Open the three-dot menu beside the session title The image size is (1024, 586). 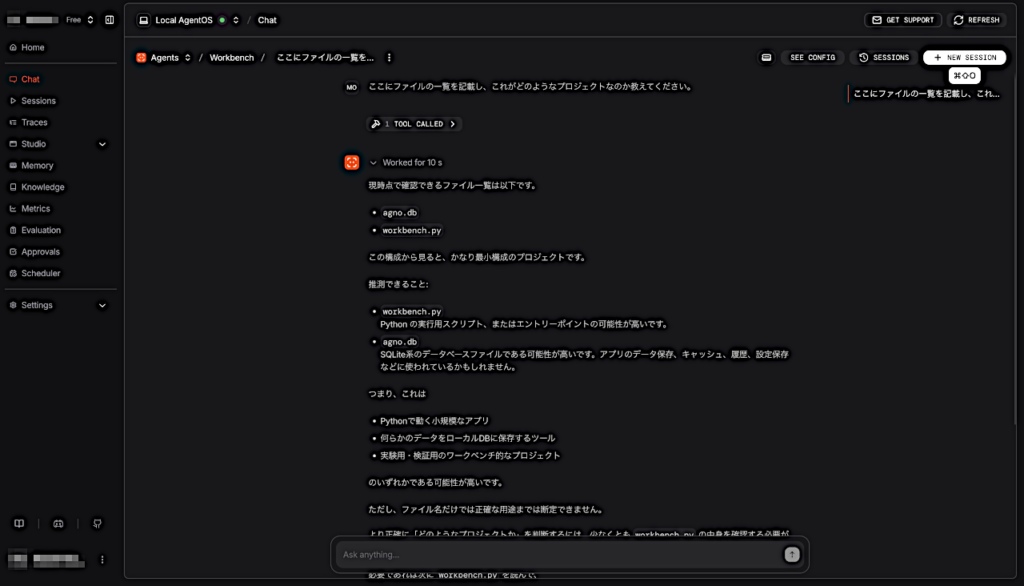click(x=389, y=57)
